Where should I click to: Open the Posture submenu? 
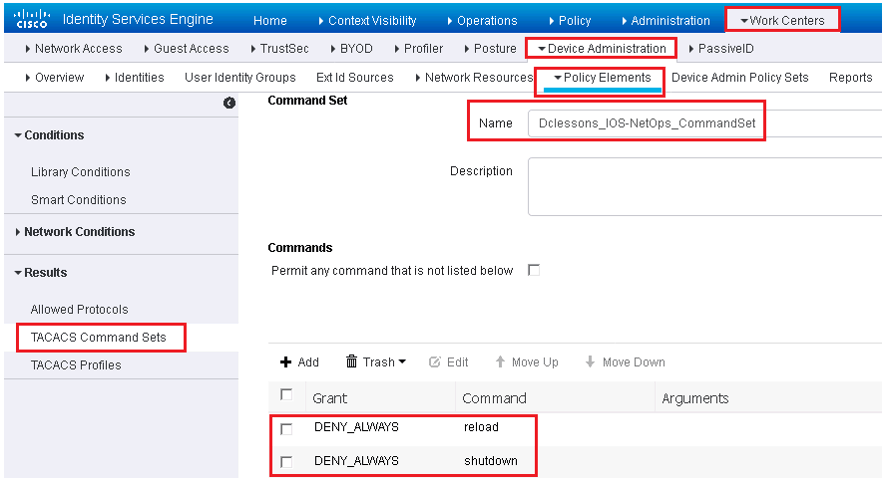tap(490, 49)
